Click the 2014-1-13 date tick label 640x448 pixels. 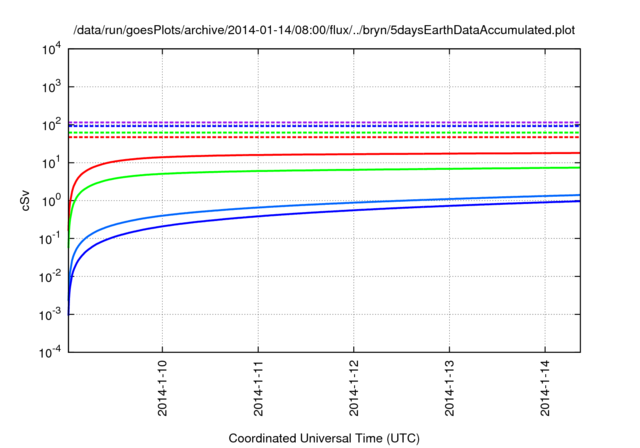click(x=449, y=388)
